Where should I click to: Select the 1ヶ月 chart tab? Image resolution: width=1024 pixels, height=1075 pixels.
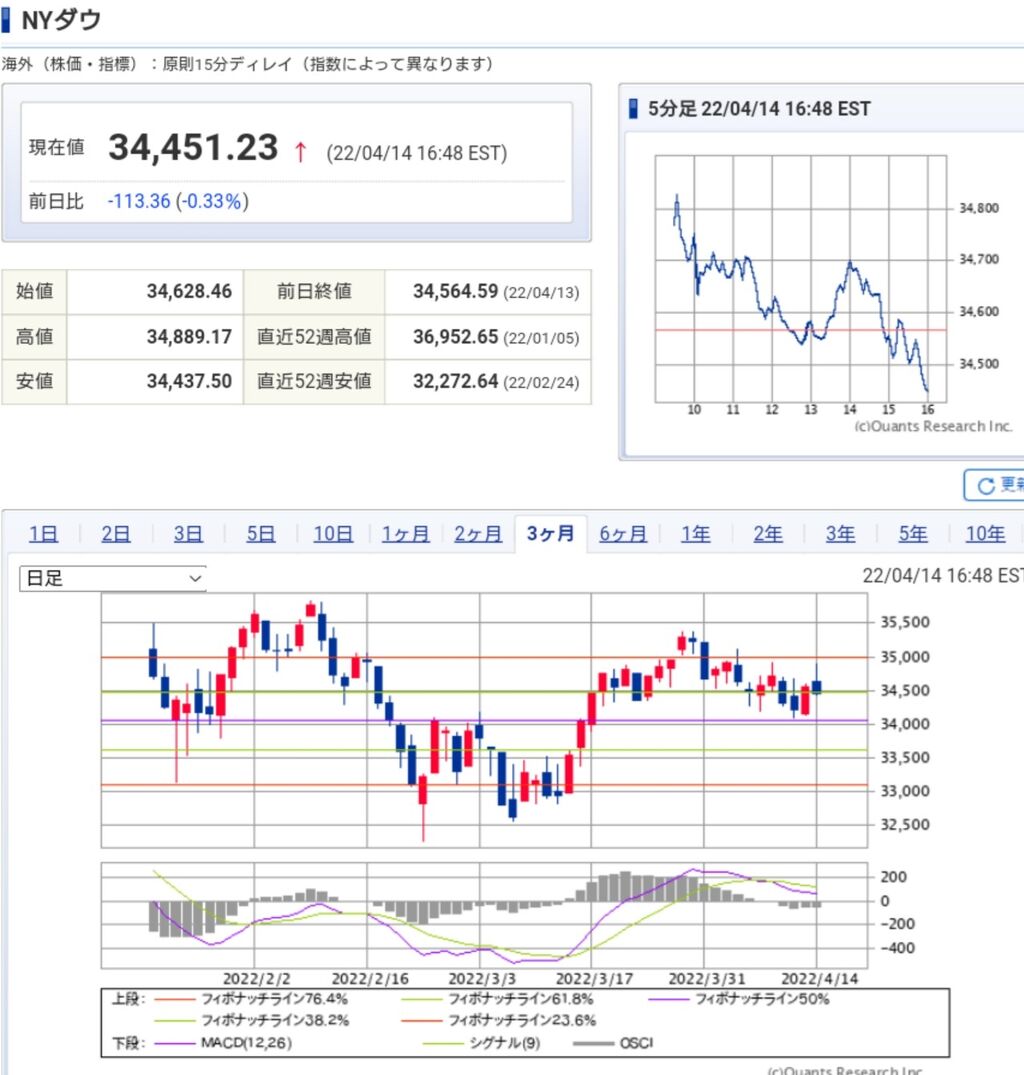pyautogui.click(x=406, y=533)
